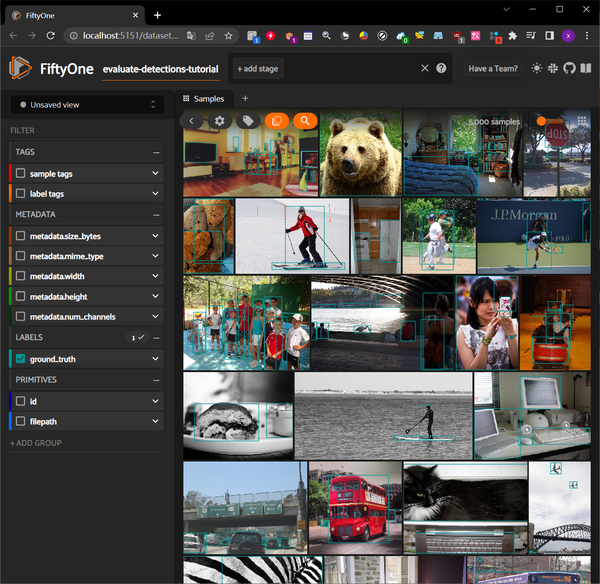Expand the label tags filter chevron
Screen dimensions: 600x584
[x=155, y=194]
